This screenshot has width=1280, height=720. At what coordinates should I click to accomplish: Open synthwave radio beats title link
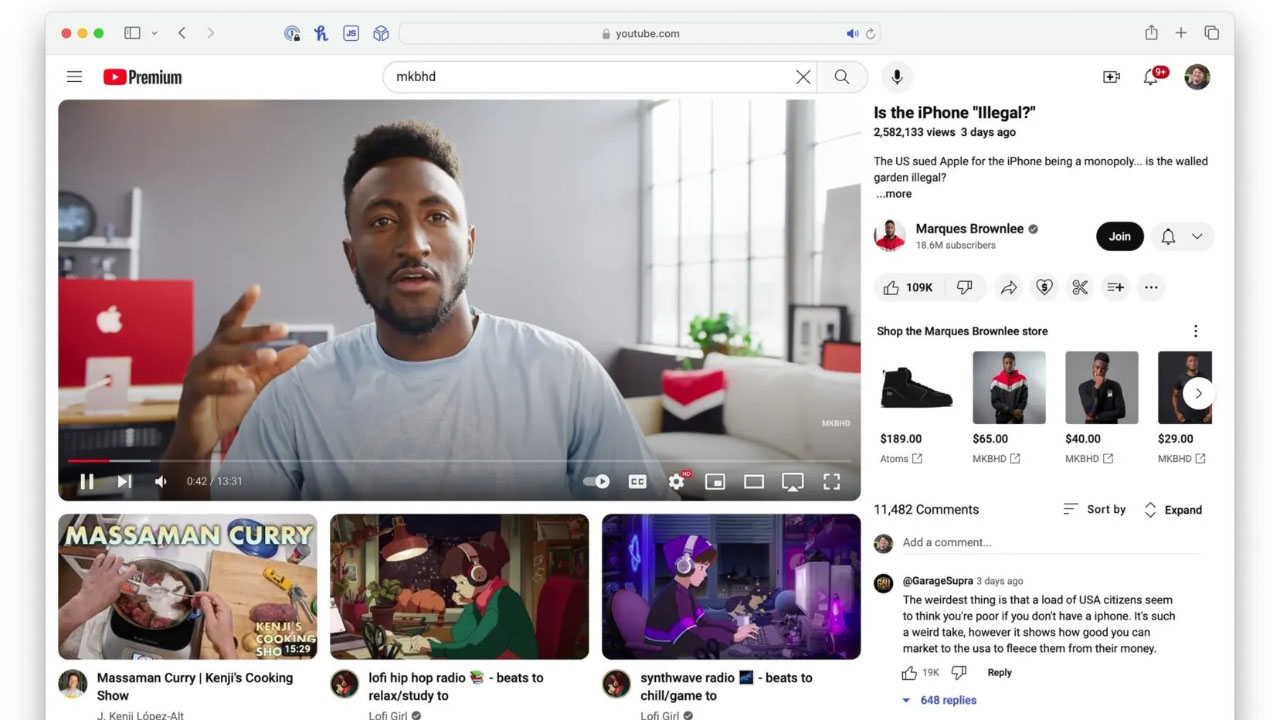pyautogui.click(x=727, y=686)
